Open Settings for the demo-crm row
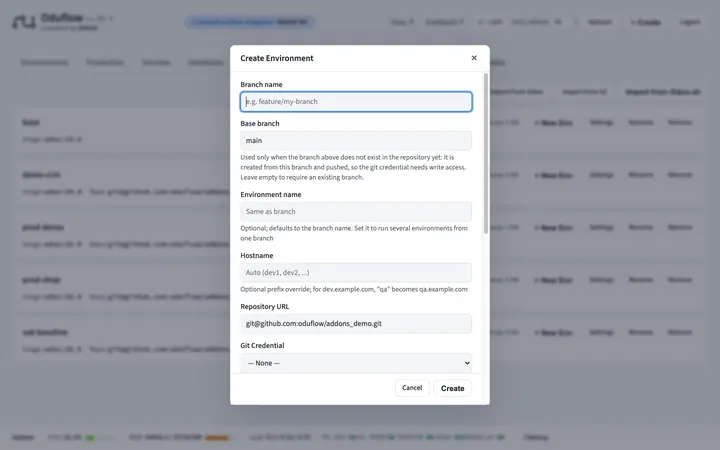The image size is (720, 450). 602,175
